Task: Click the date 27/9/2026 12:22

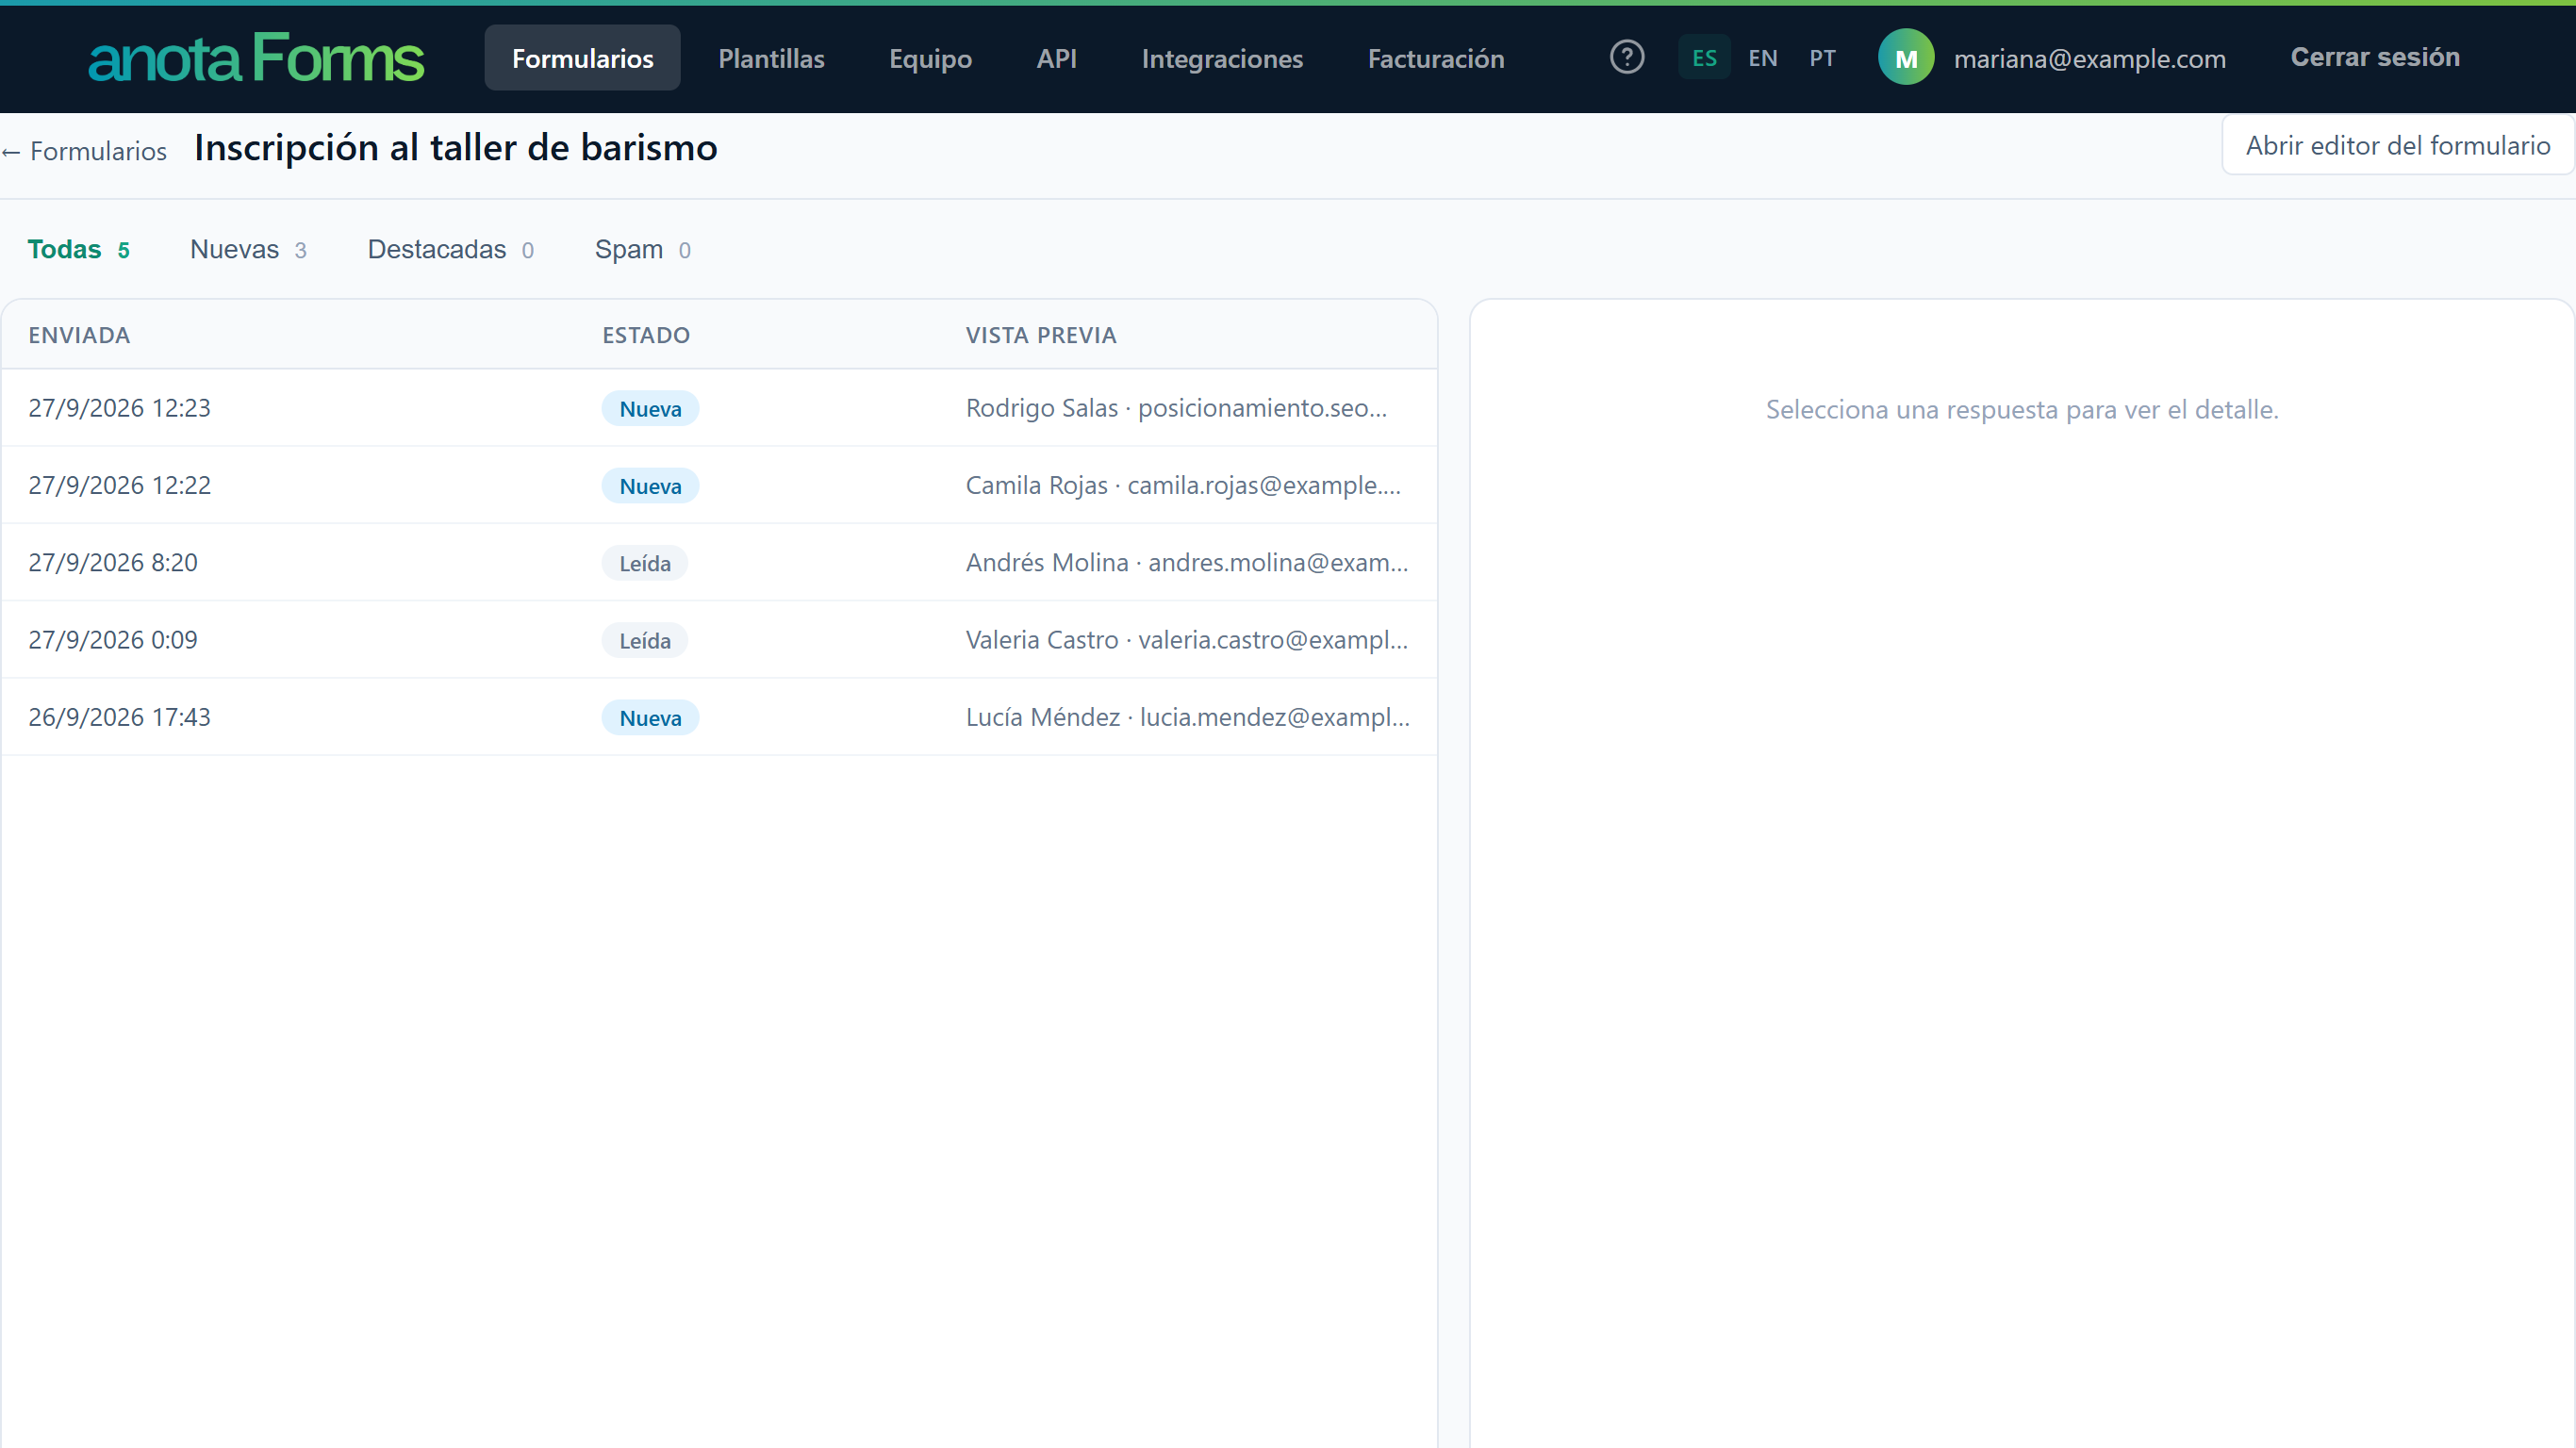Action: tap(119, 485)
